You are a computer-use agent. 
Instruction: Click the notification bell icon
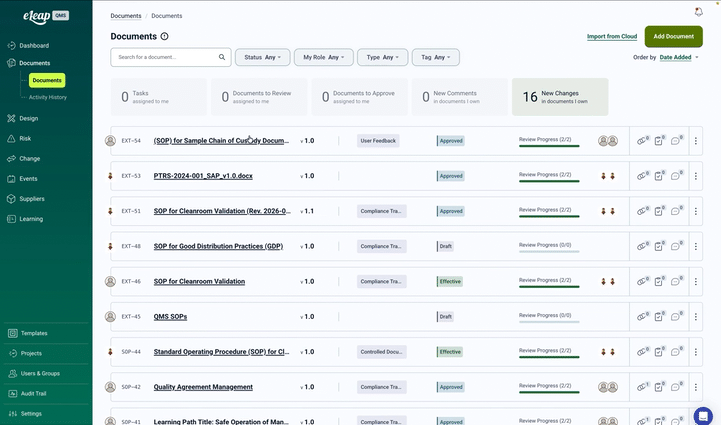click(698, 12)
